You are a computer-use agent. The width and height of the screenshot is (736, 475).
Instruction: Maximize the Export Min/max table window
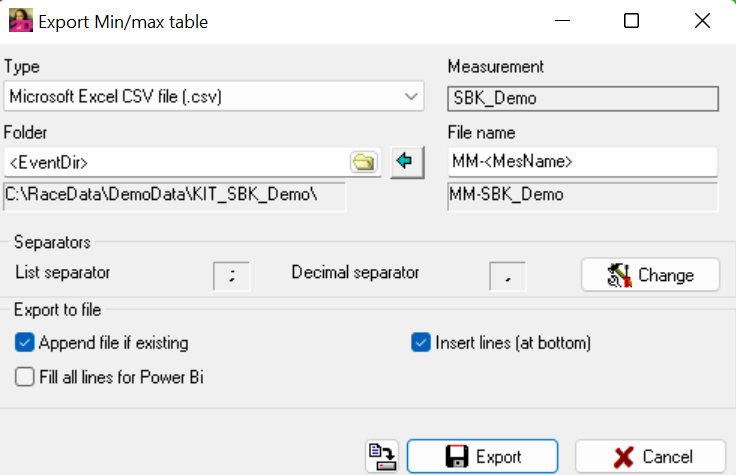coord(631,21)
